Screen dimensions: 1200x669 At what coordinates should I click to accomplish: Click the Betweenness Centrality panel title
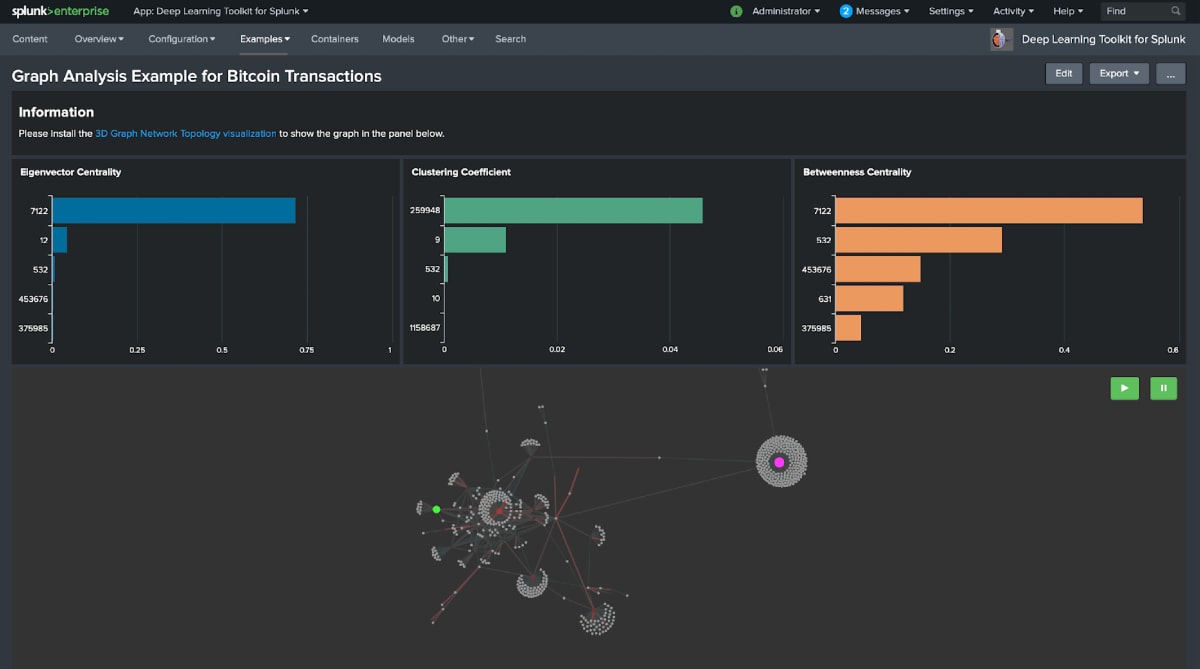(857, 172)
